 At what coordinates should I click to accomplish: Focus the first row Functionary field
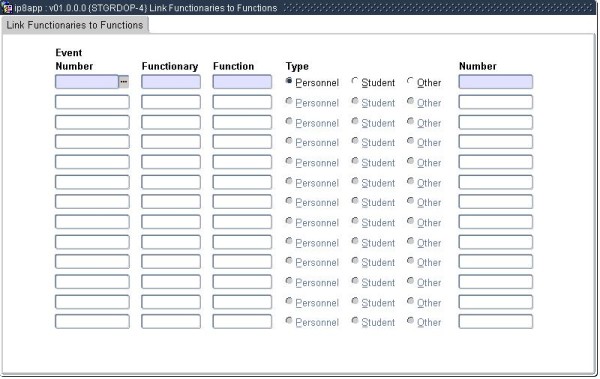click(x=171, y=82)
